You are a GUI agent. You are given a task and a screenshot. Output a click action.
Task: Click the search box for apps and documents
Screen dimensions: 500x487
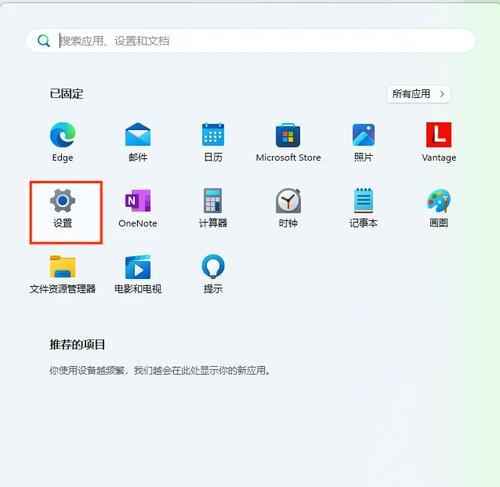[x=251, y=41]
